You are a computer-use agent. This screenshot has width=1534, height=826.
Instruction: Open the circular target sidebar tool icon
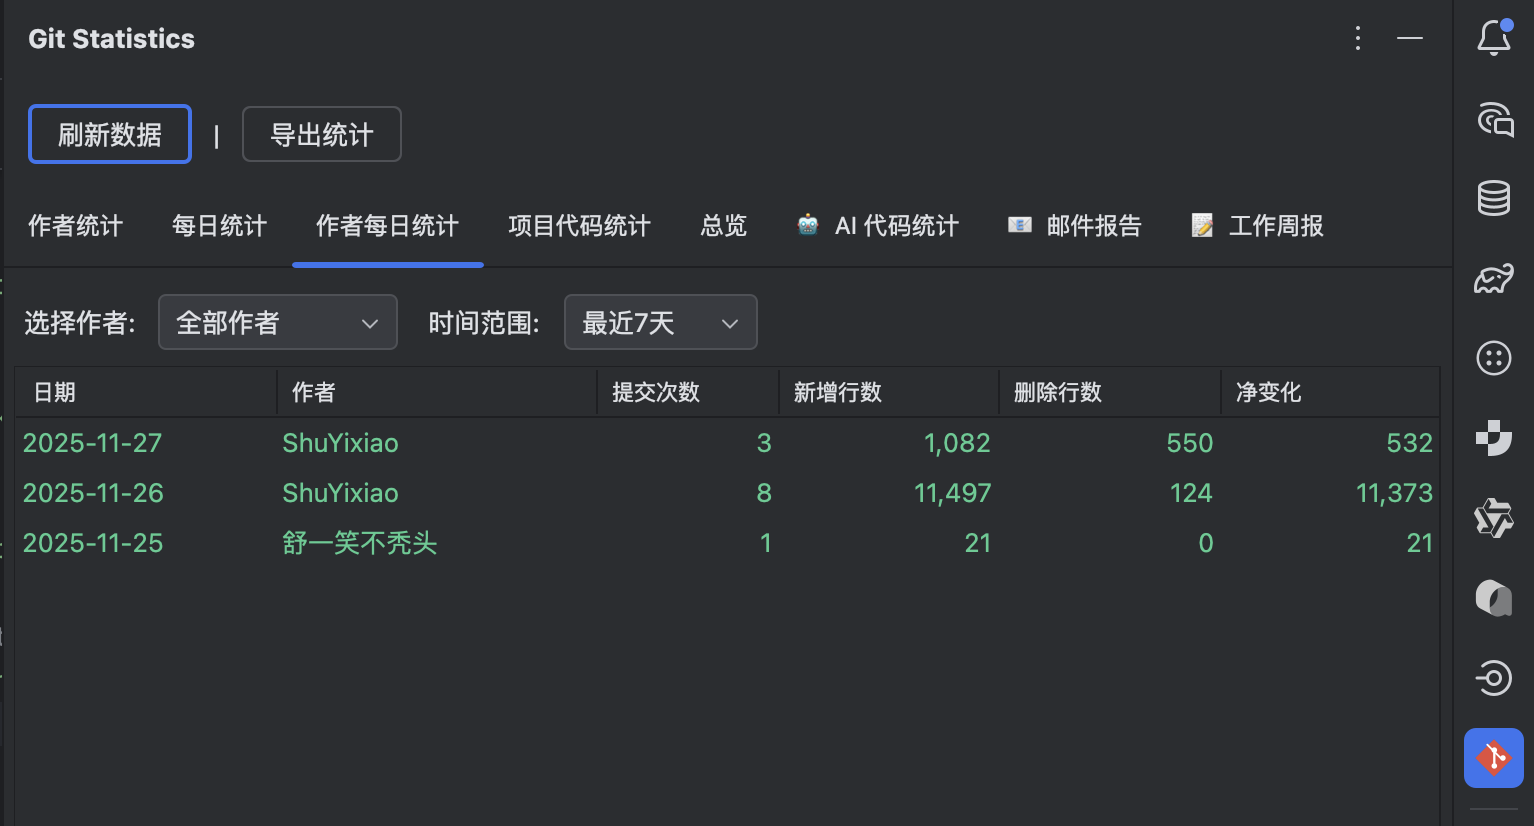[x=1494, y=678]
